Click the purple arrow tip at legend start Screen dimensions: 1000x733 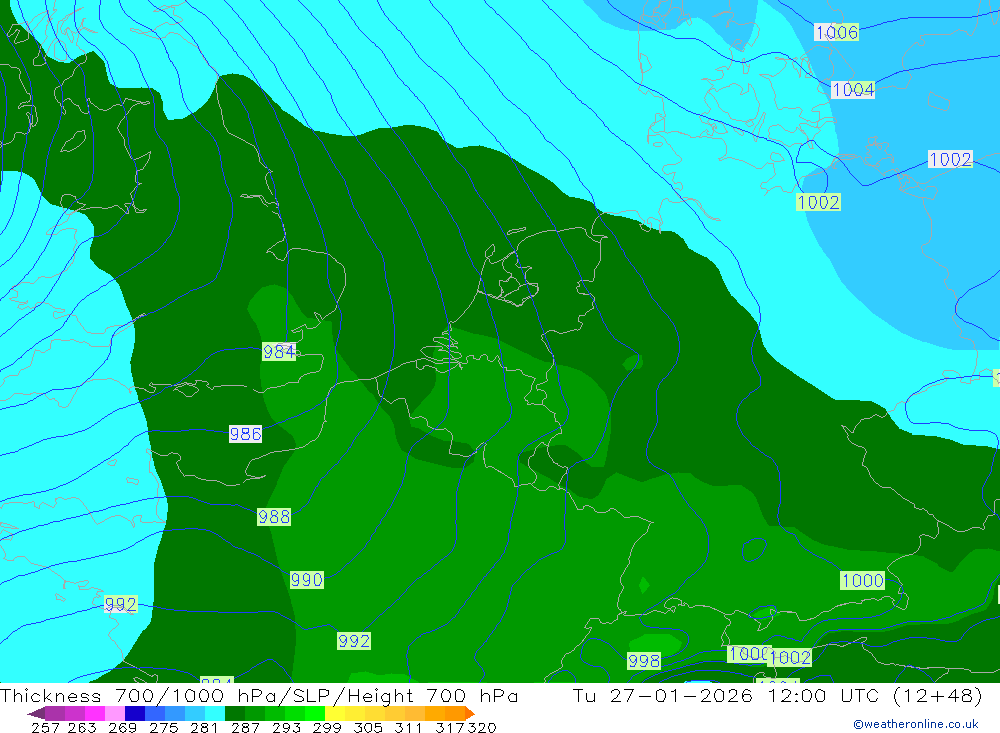click(36, 713)
